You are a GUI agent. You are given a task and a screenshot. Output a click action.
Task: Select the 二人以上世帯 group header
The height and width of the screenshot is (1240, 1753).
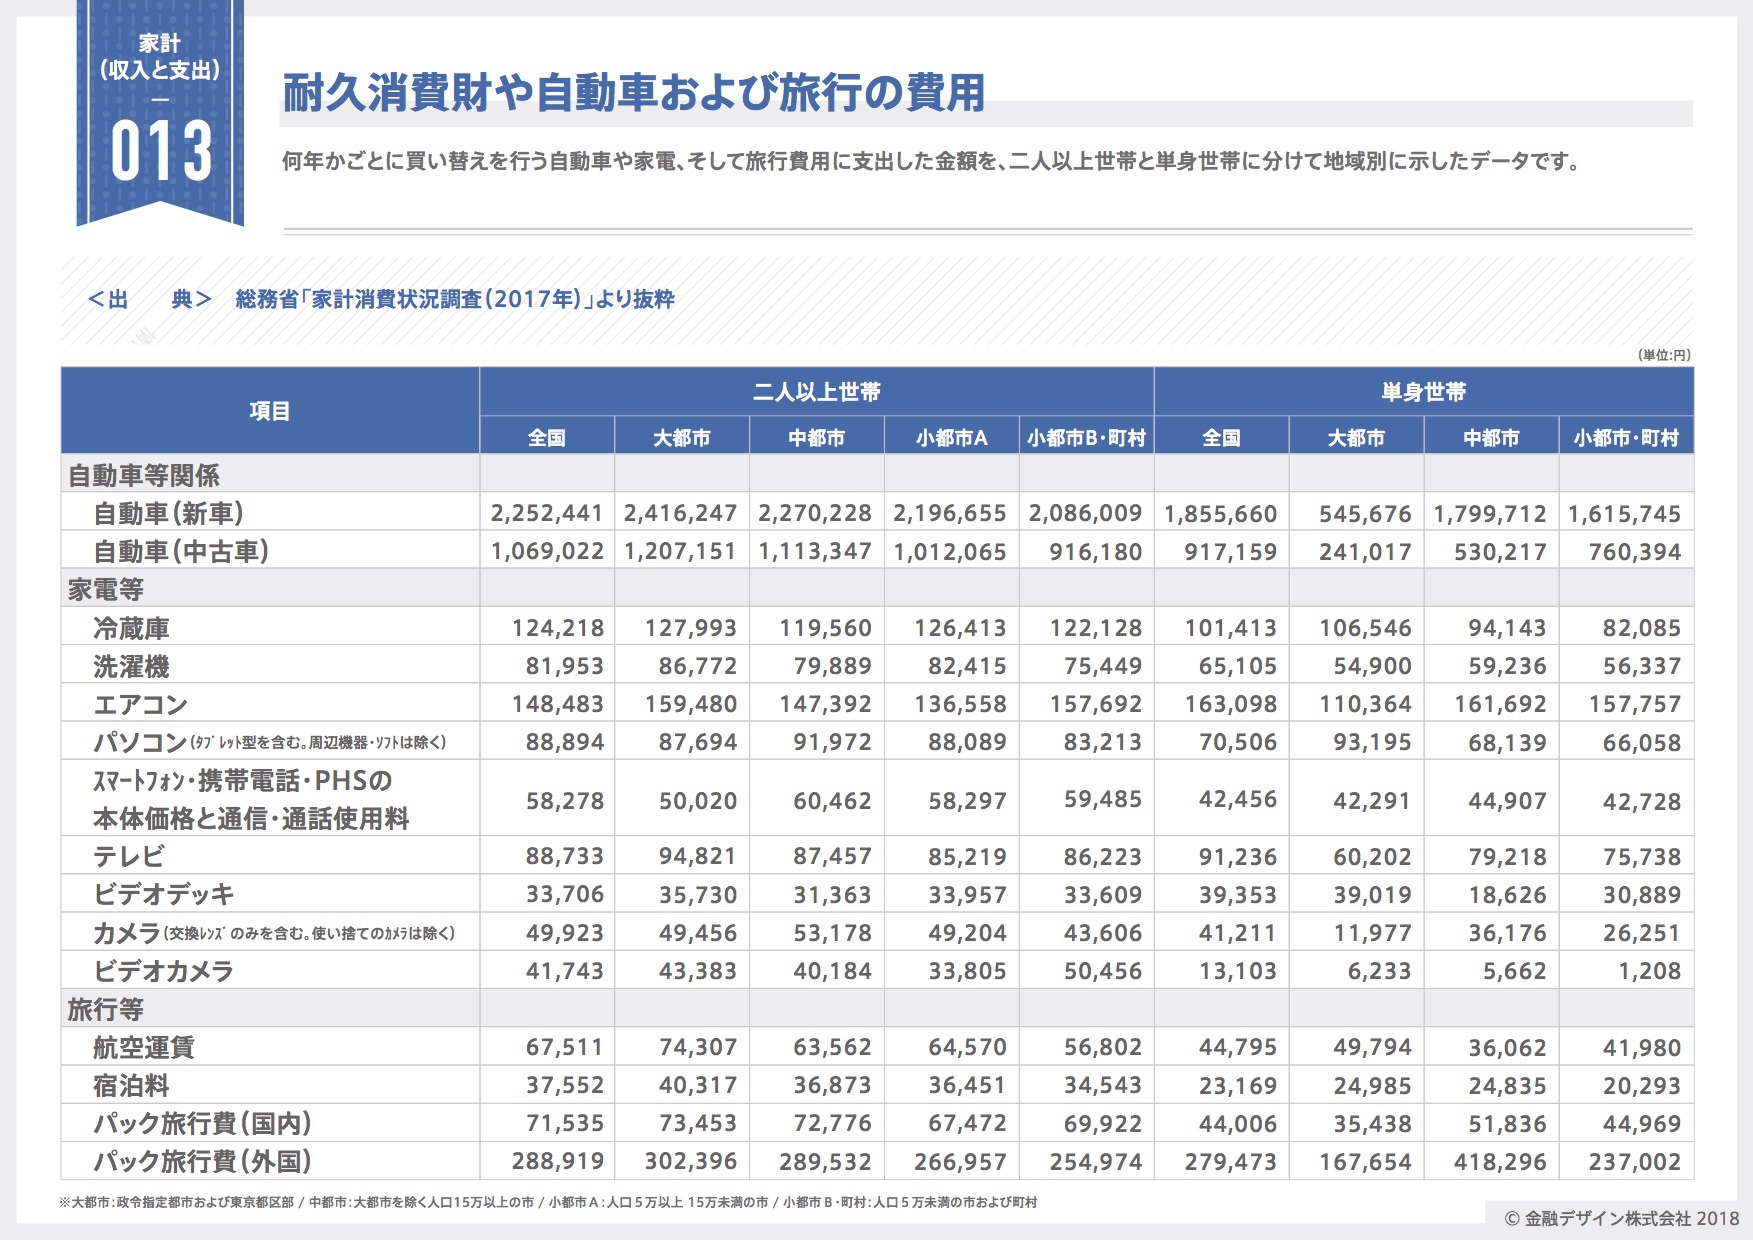(816, 392)
